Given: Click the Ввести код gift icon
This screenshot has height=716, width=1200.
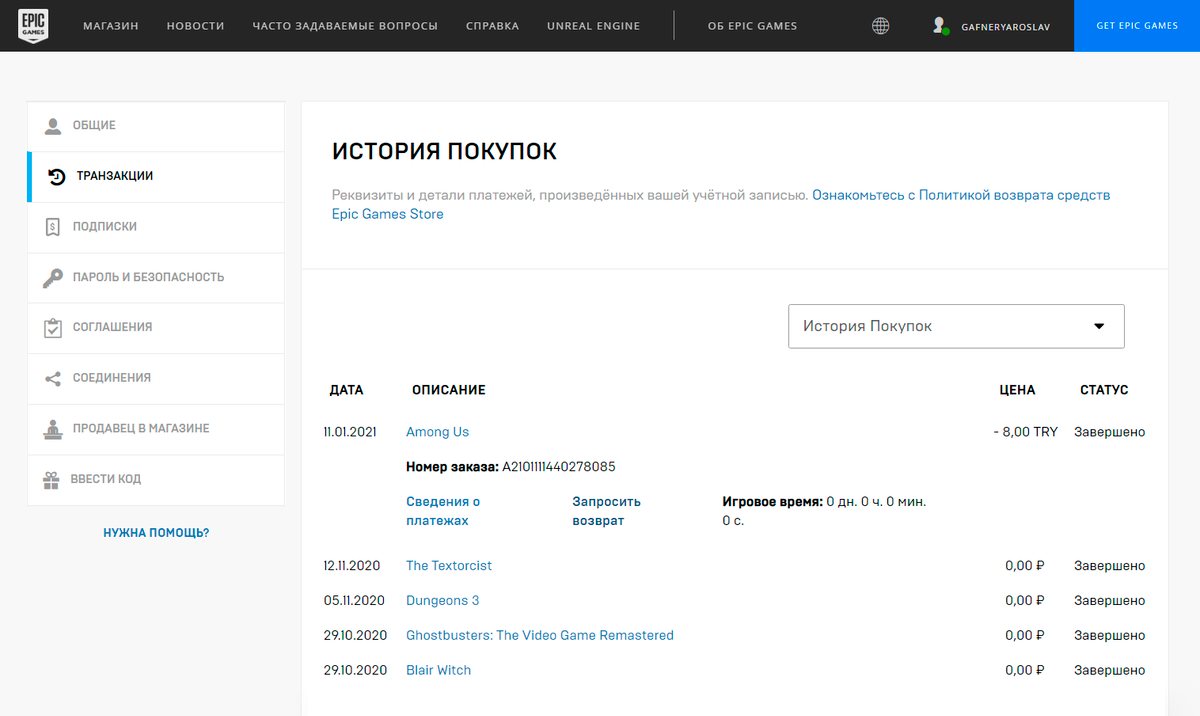Looking at the screenshot, I should [52, 480].
